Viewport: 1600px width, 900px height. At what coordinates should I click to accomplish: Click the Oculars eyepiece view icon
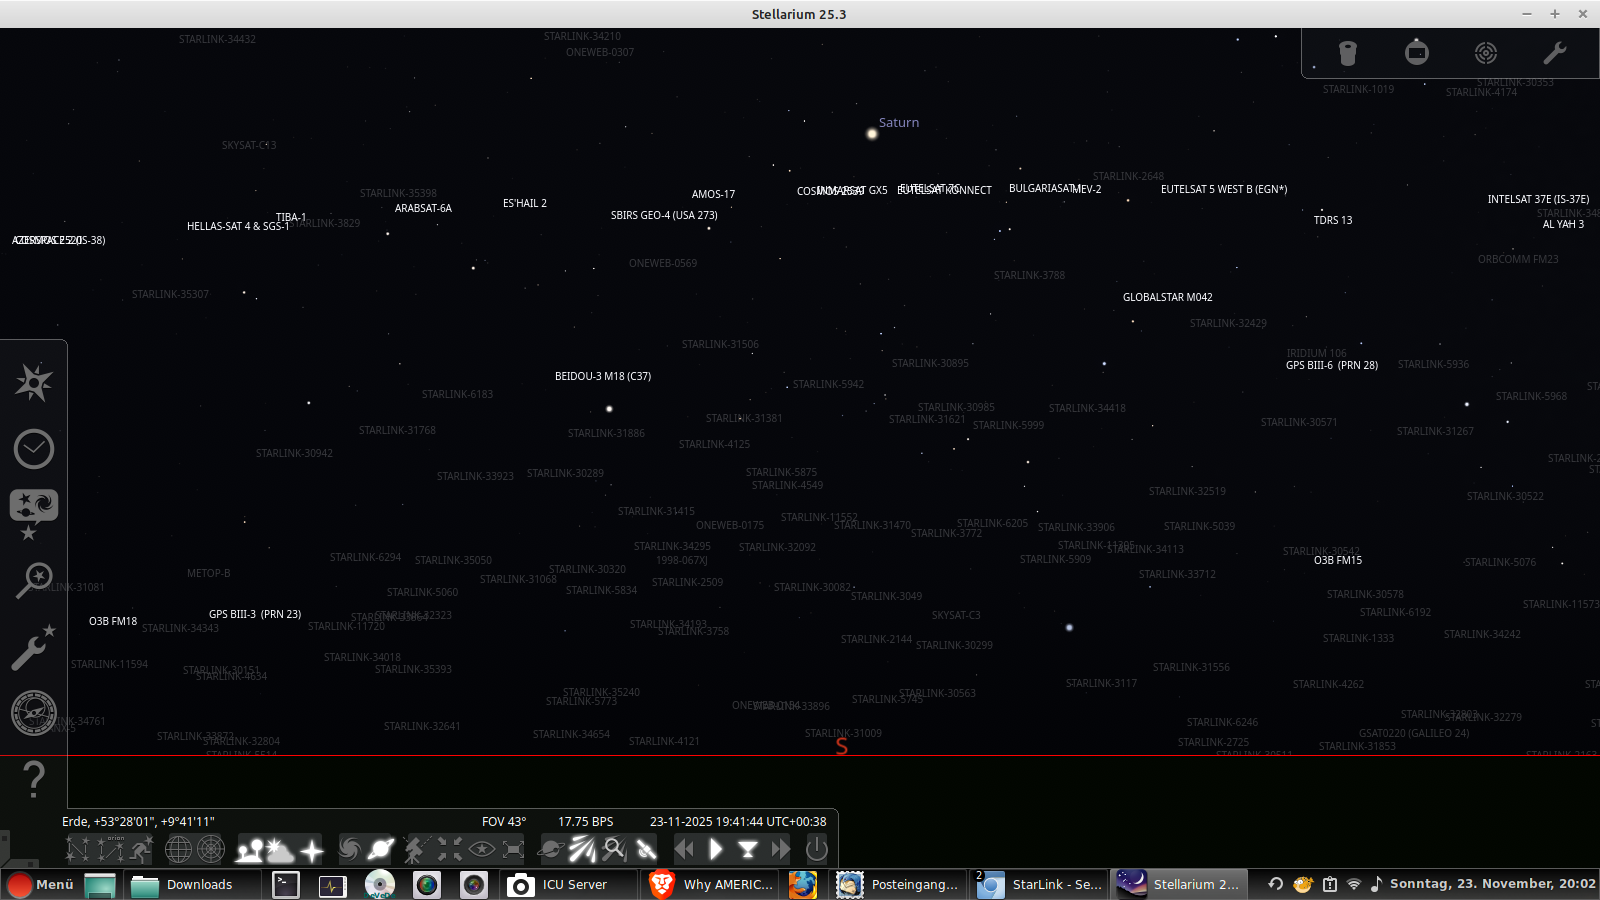[x=1347, y=53]
